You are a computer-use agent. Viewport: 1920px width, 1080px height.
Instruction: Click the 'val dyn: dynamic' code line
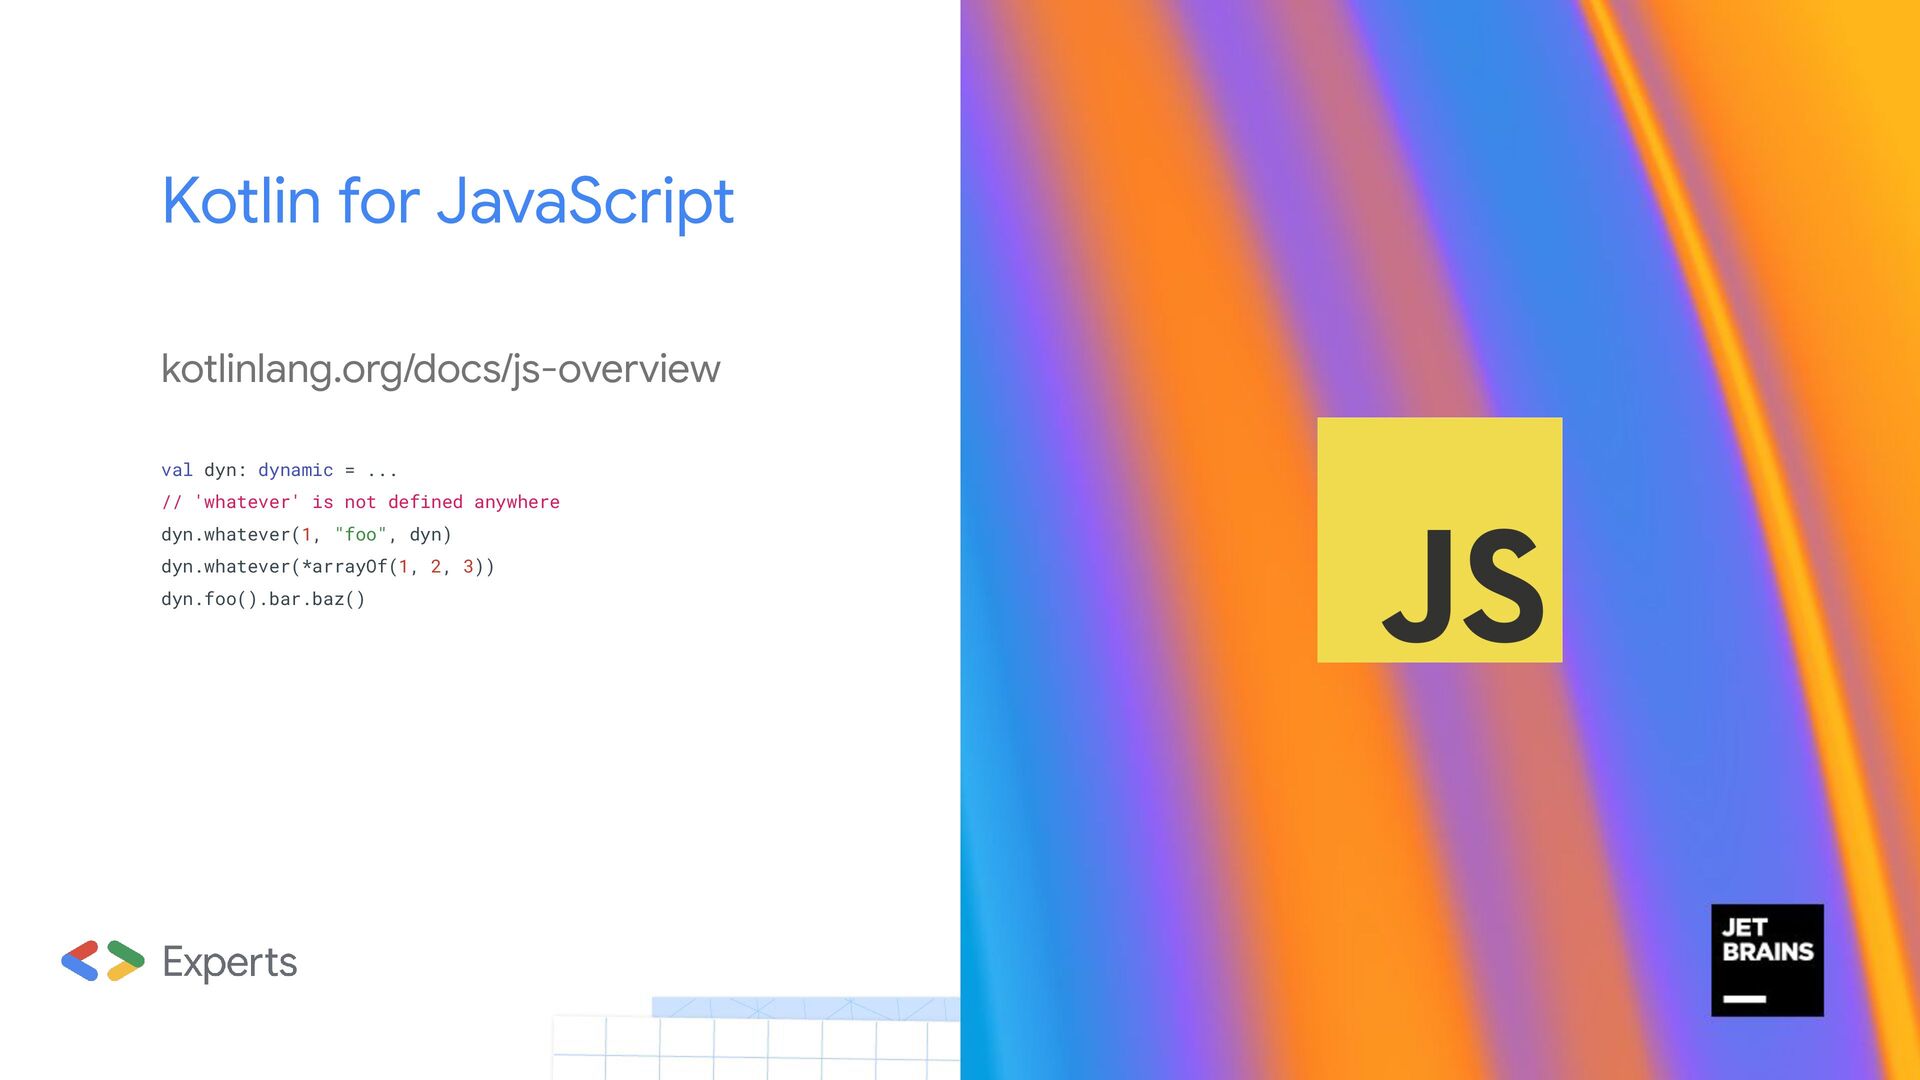[279, 470]
